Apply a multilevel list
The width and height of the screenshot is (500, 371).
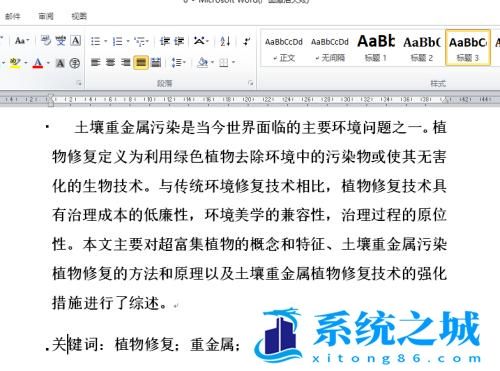(139, 41)
